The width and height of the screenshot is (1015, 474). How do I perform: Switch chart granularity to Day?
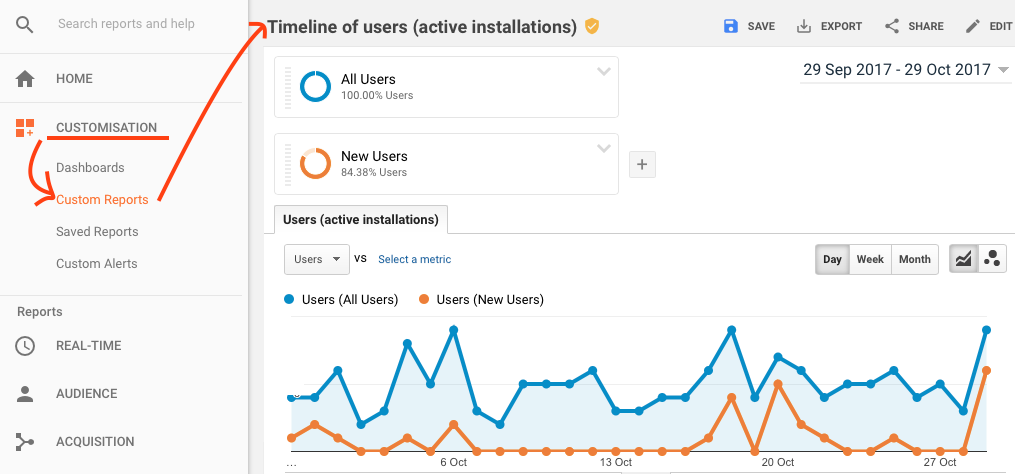[x=832, y=259]
